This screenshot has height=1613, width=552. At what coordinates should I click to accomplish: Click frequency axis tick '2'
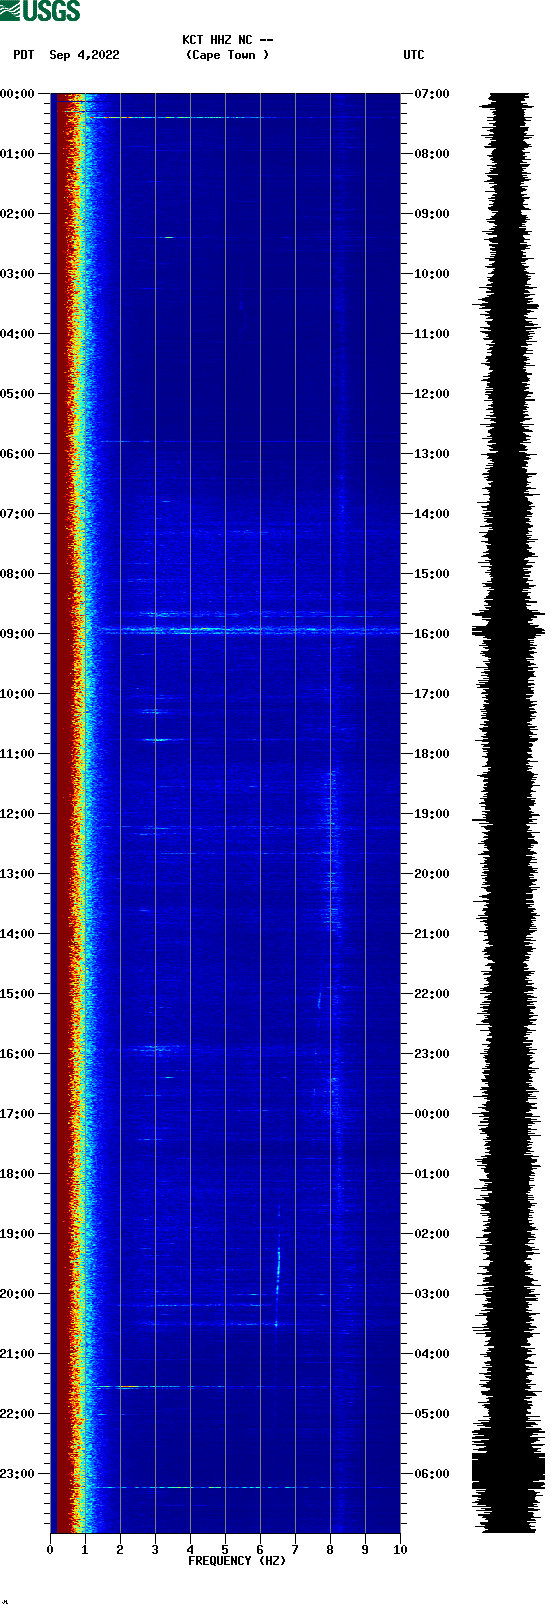(120, 1550)
